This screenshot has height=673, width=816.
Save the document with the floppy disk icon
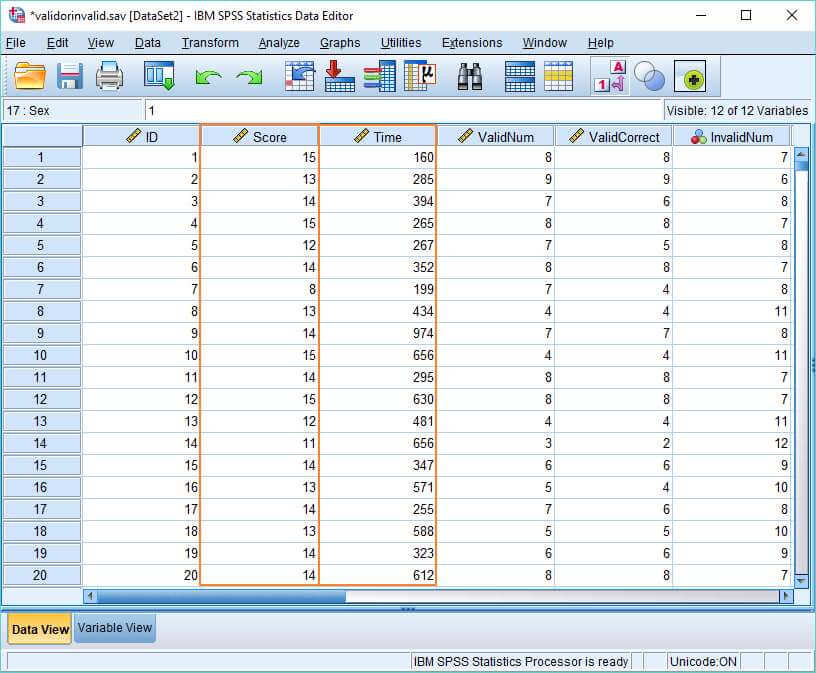click(x=70, y=76)
